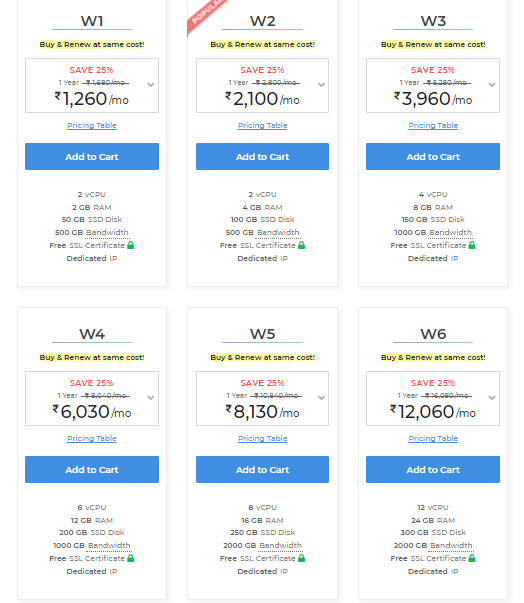
Task: Add the W5 plan to cart
Action: tap(263, 470)
